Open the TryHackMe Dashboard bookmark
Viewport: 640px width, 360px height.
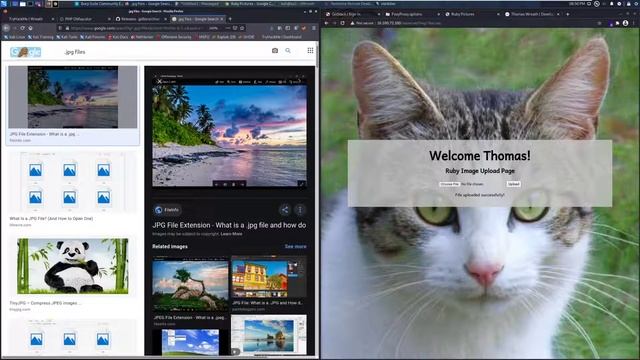tap(282, 37)
